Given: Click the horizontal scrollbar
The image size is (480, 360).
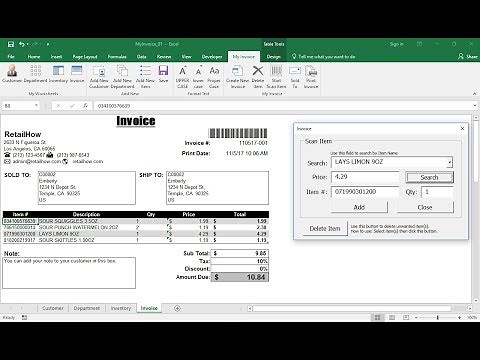Looking at the screenshot, I should click(x=352, y=308).
